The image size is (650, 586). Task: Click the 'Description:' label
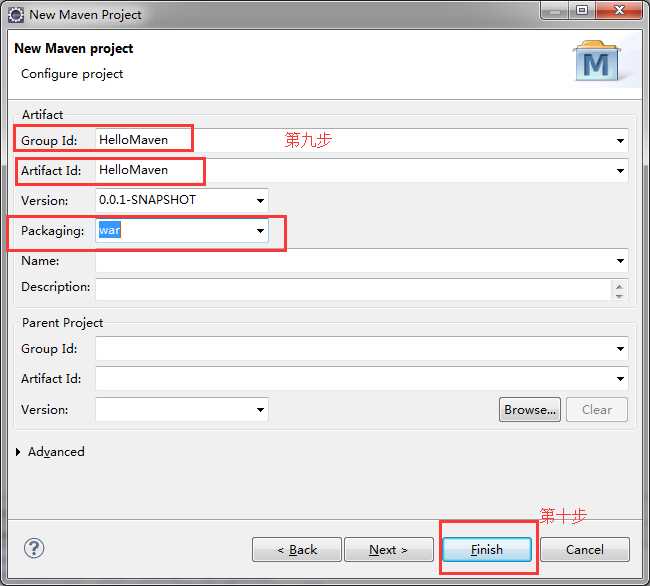click(x=56, y=287)
